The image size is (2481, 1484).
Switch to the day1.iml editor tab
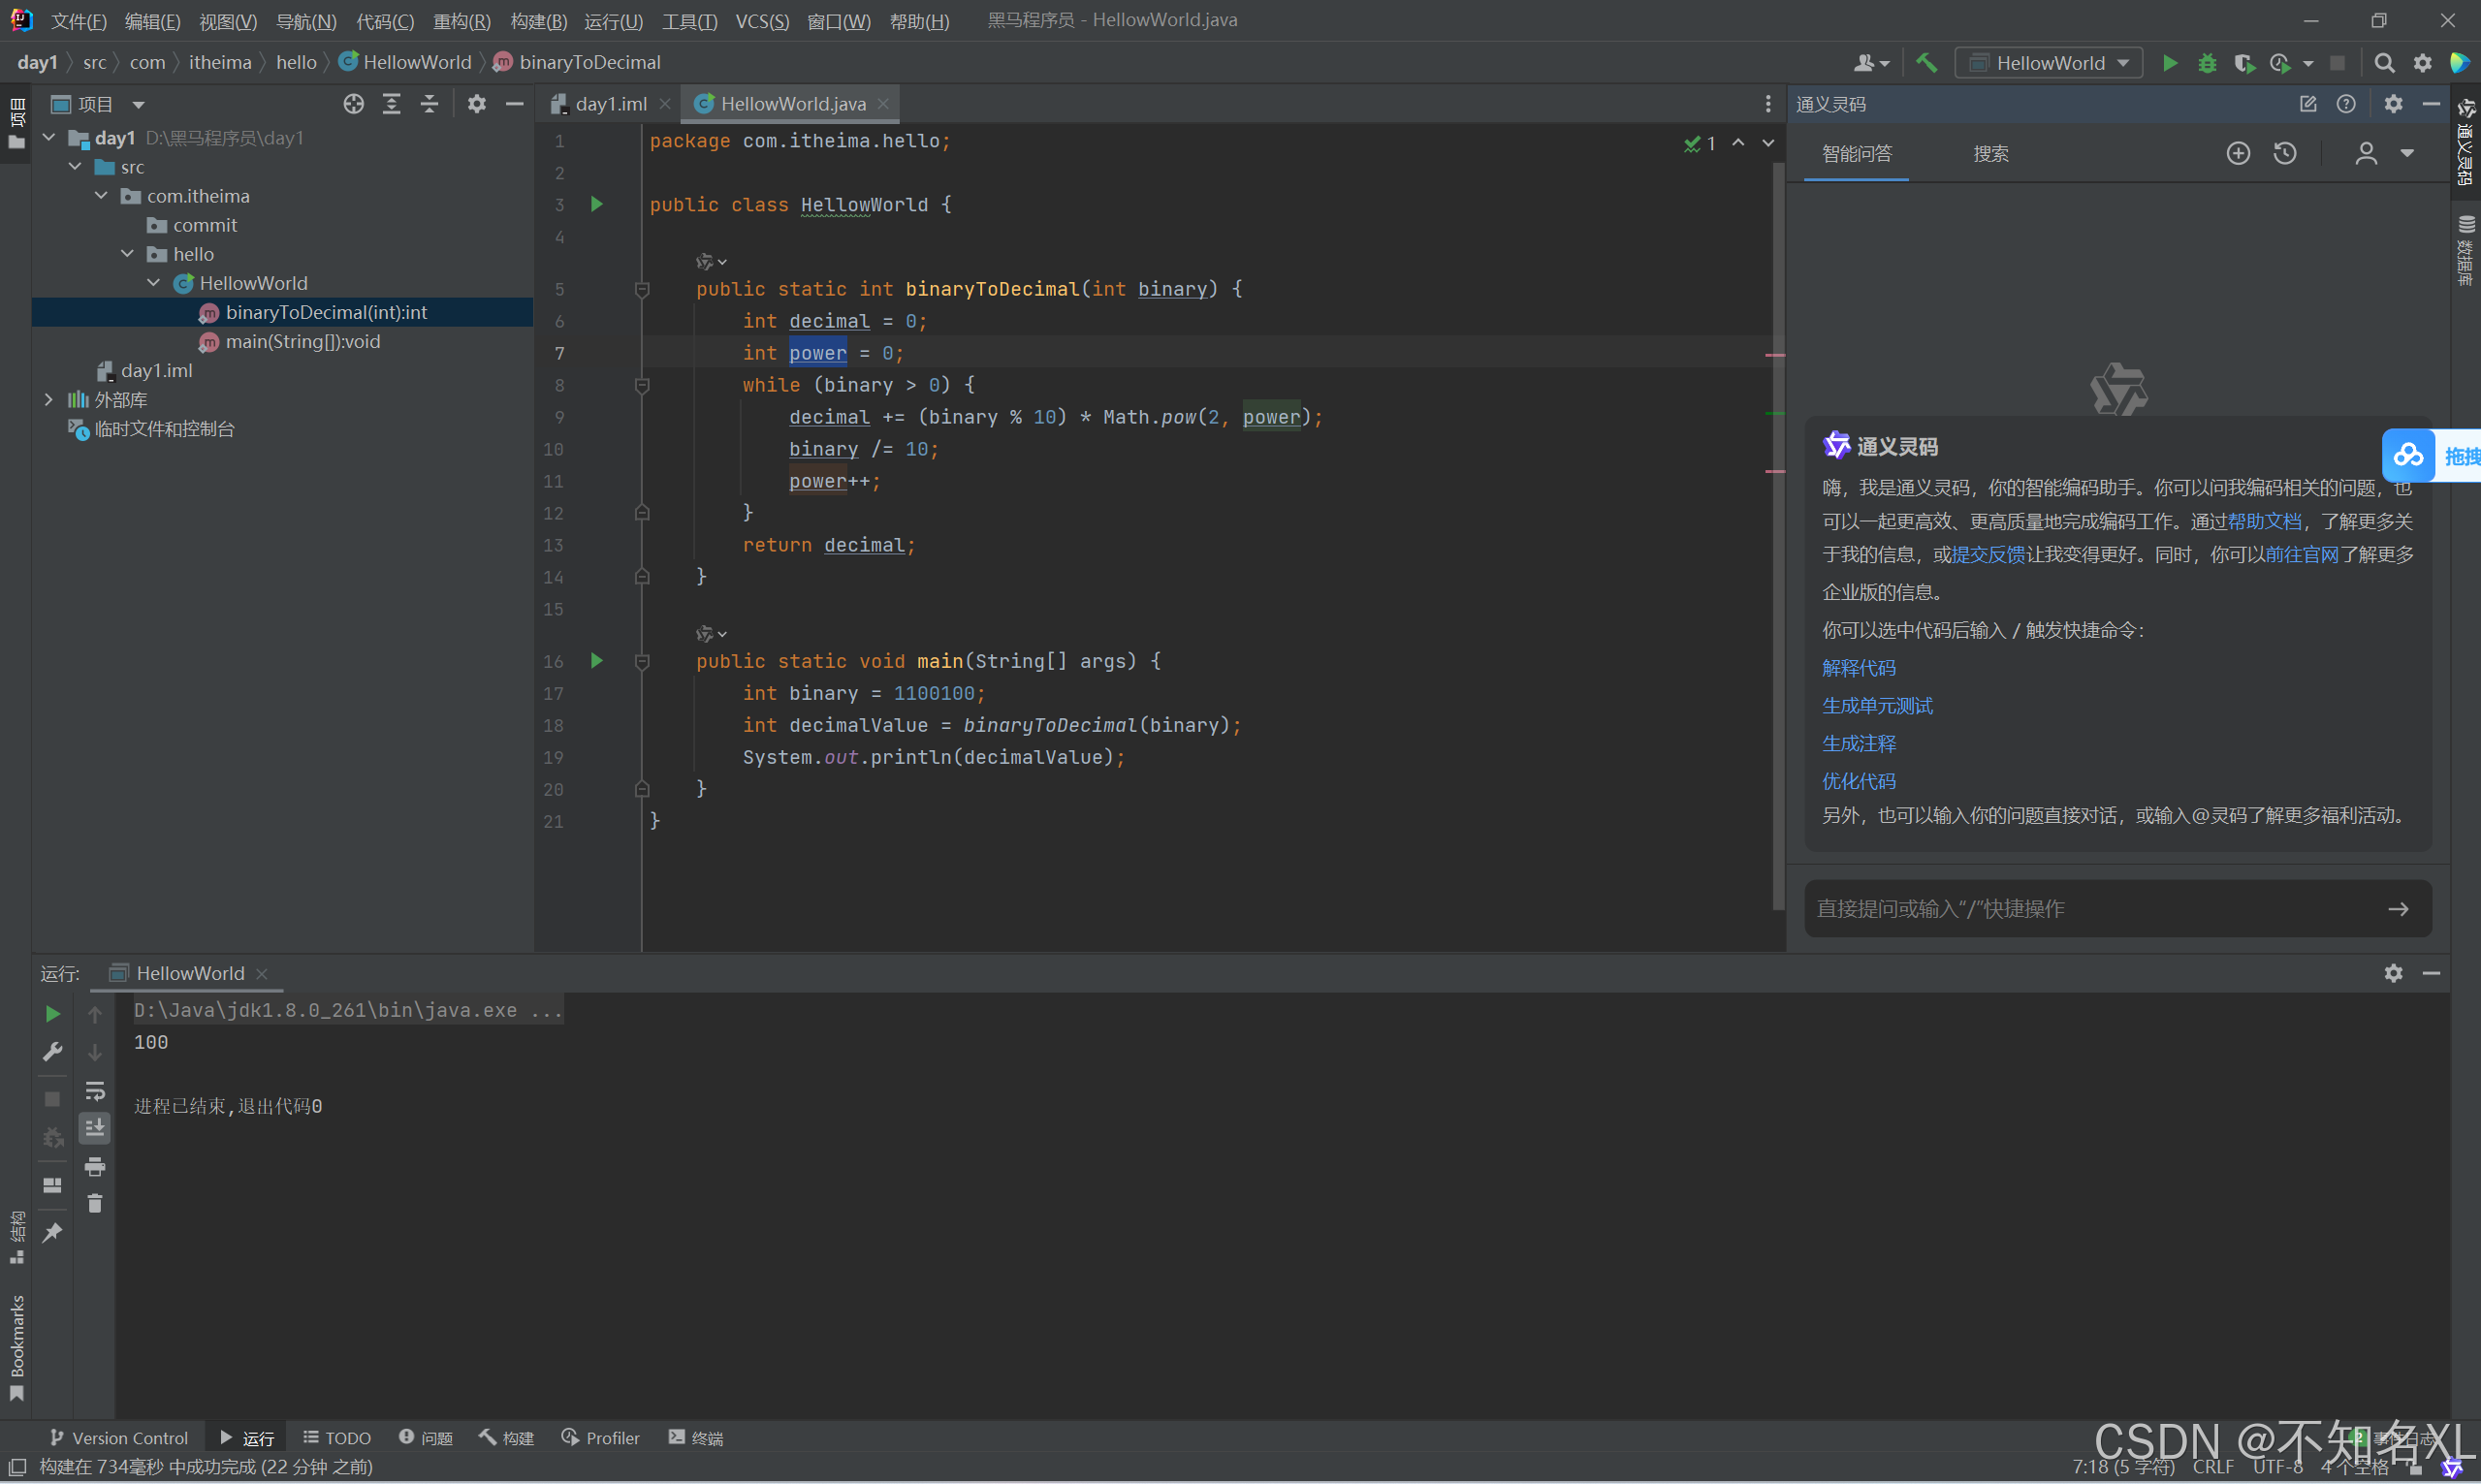click(x=610, y=104)
